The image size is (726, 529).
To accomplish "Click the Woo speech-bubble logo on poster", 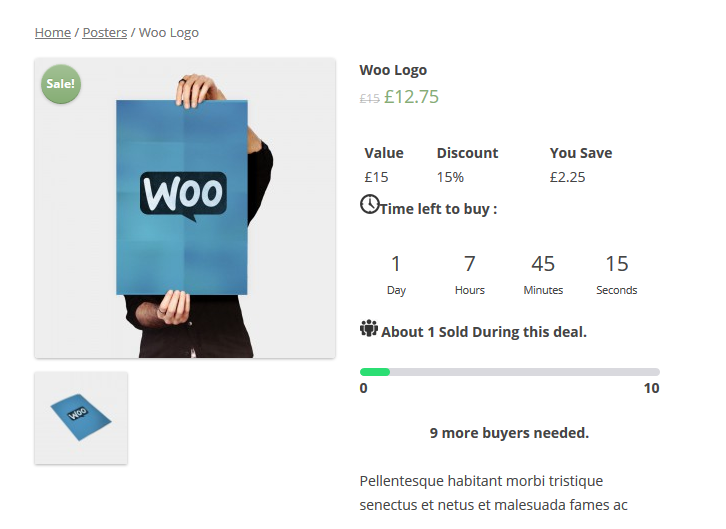I will [x=183, y=195].
